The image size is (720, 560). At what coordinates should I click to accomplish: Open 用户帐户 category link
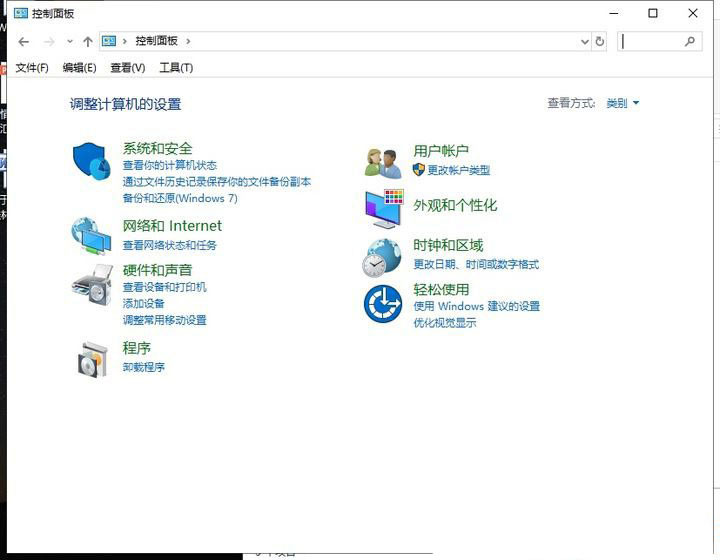point(441,151)
